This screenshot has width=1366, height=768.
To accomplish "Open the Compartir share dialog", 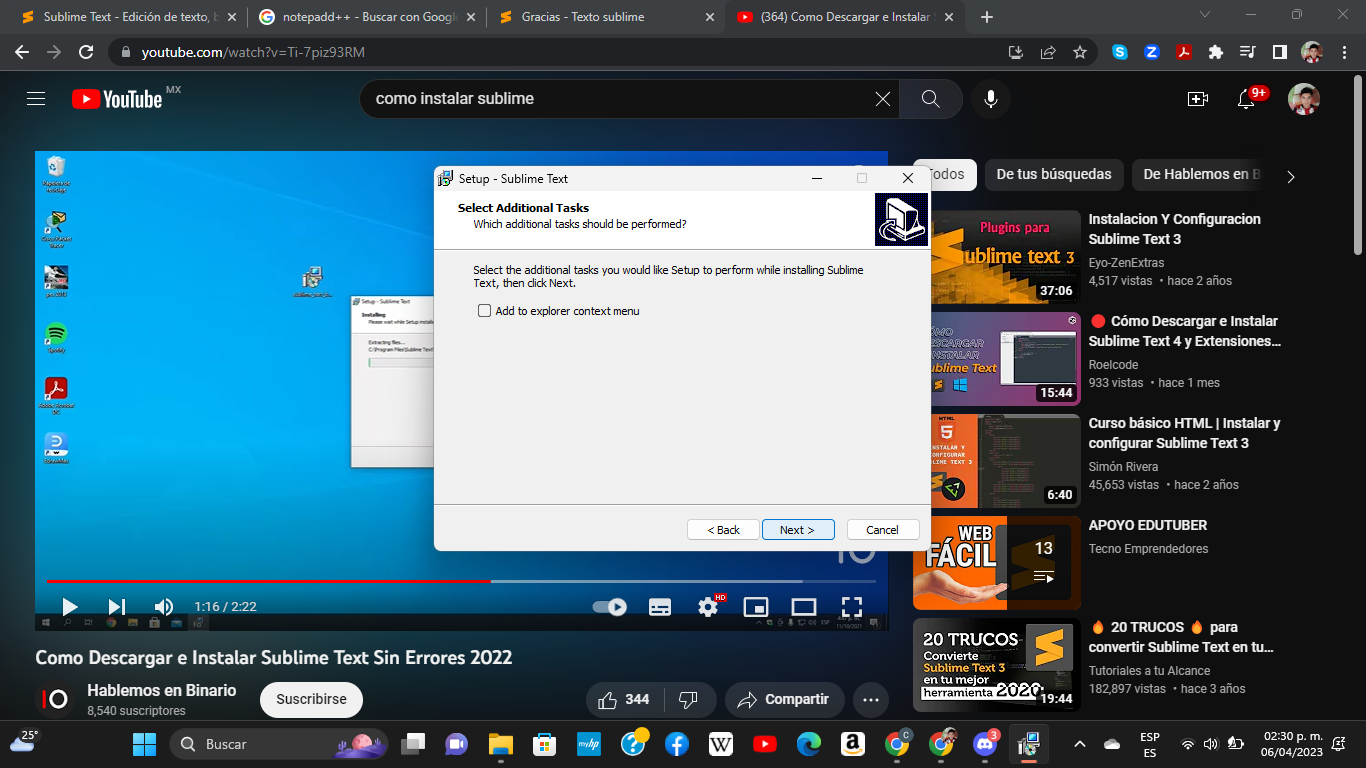I will tap(785, 700).
